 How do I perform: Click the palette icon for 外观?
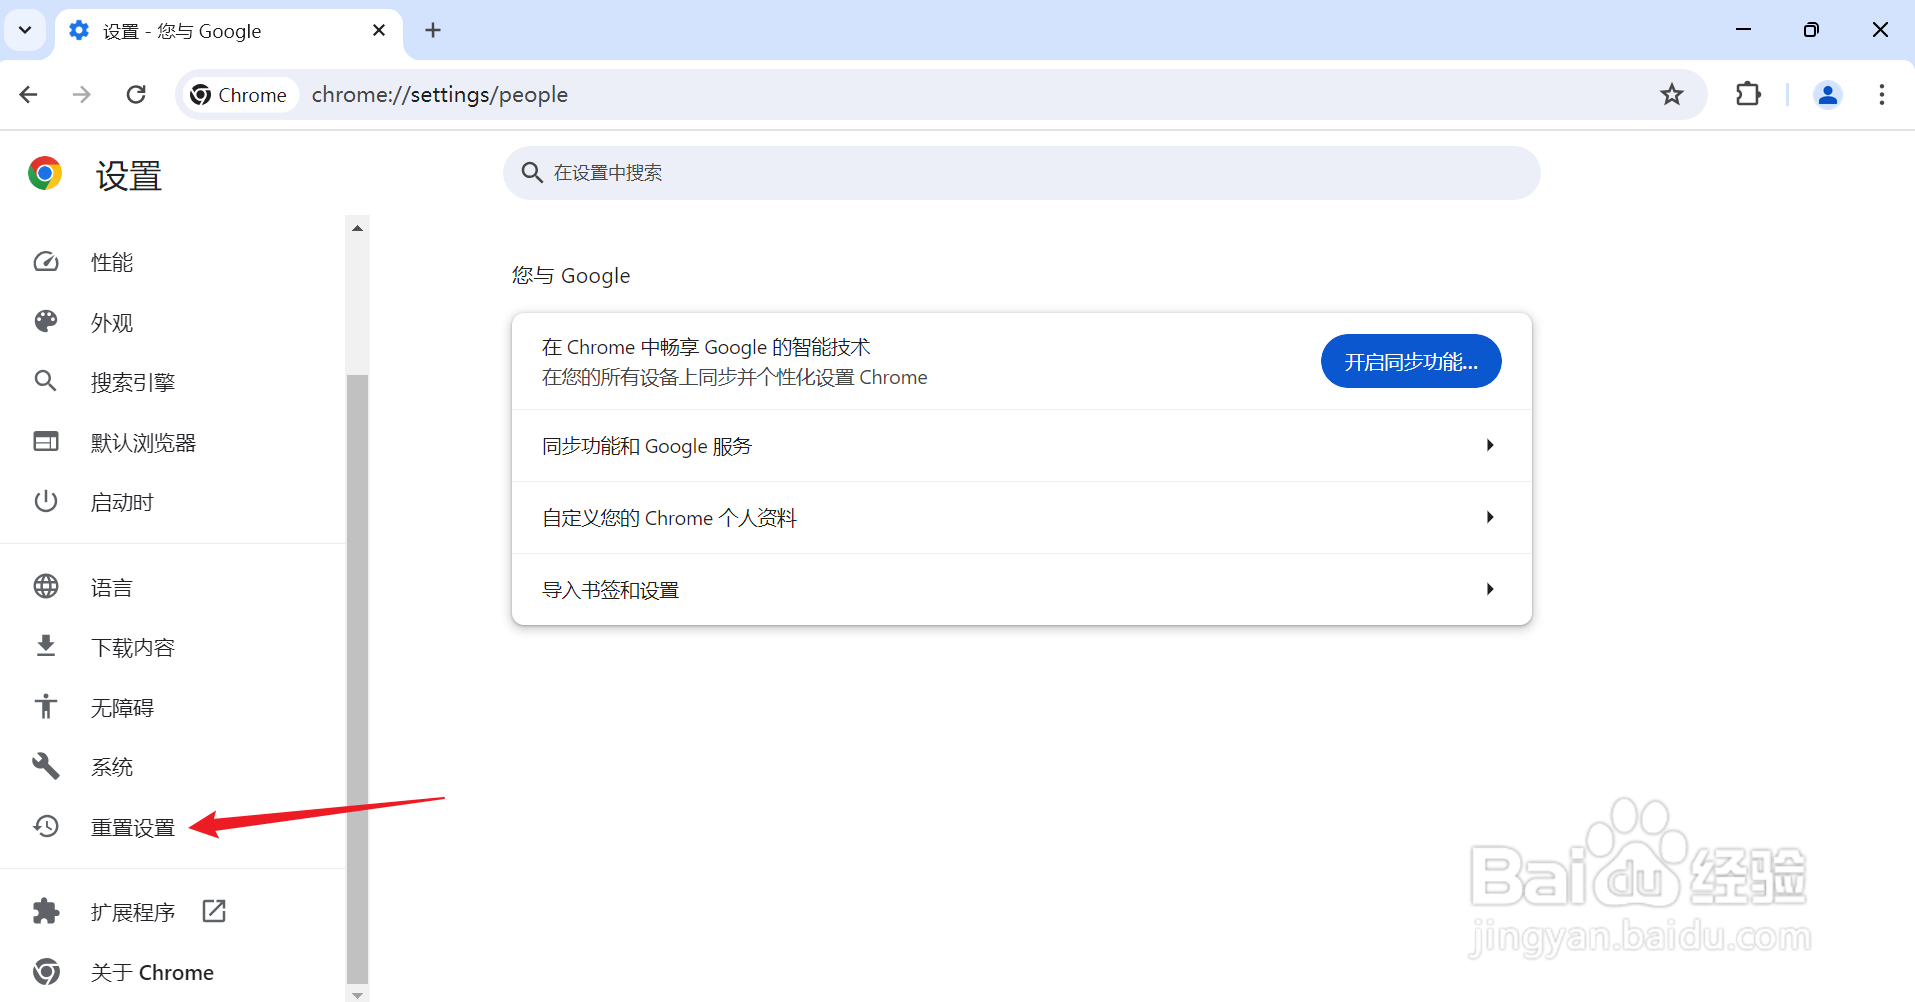[46, 321]
